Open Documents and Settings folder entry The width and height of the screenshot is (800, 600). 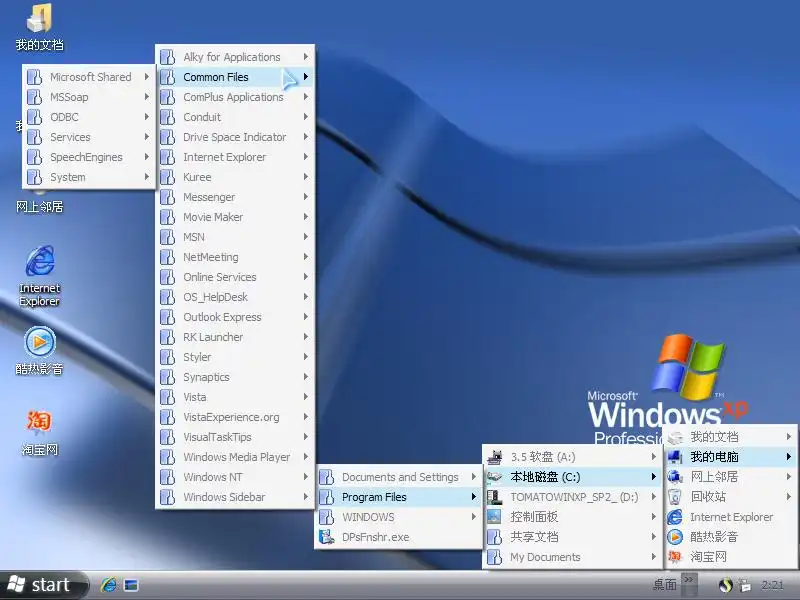click(x=398, y=477)
